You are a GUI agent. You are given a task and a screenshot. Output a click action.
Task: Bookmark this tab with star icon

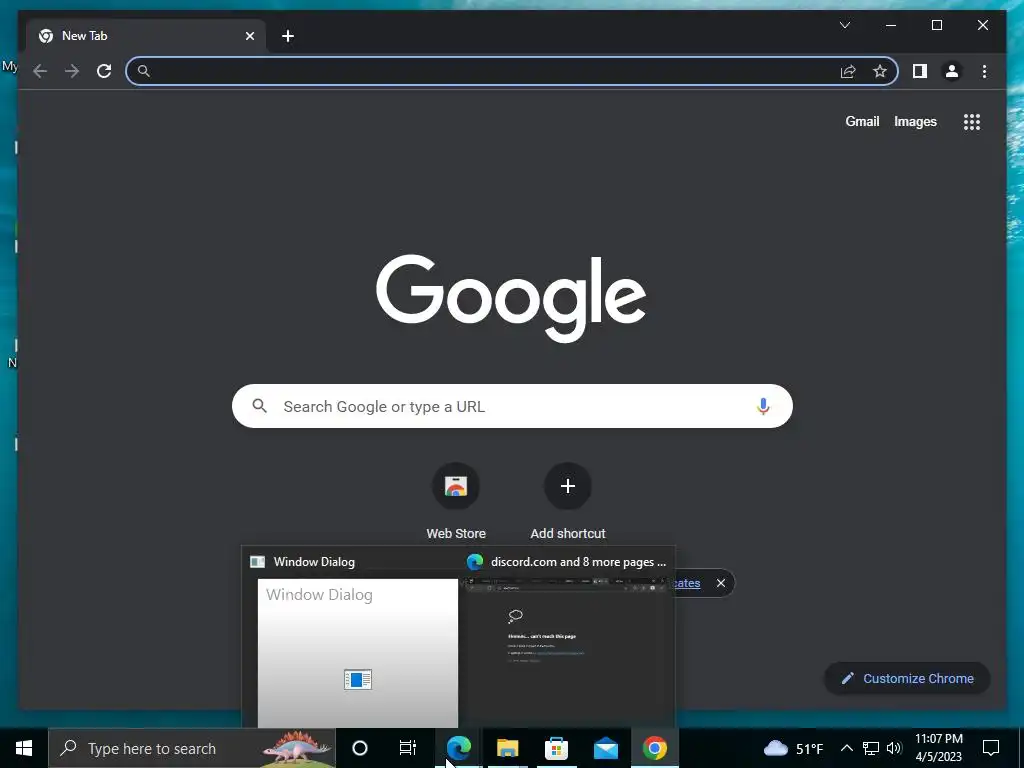coord(880,71)
